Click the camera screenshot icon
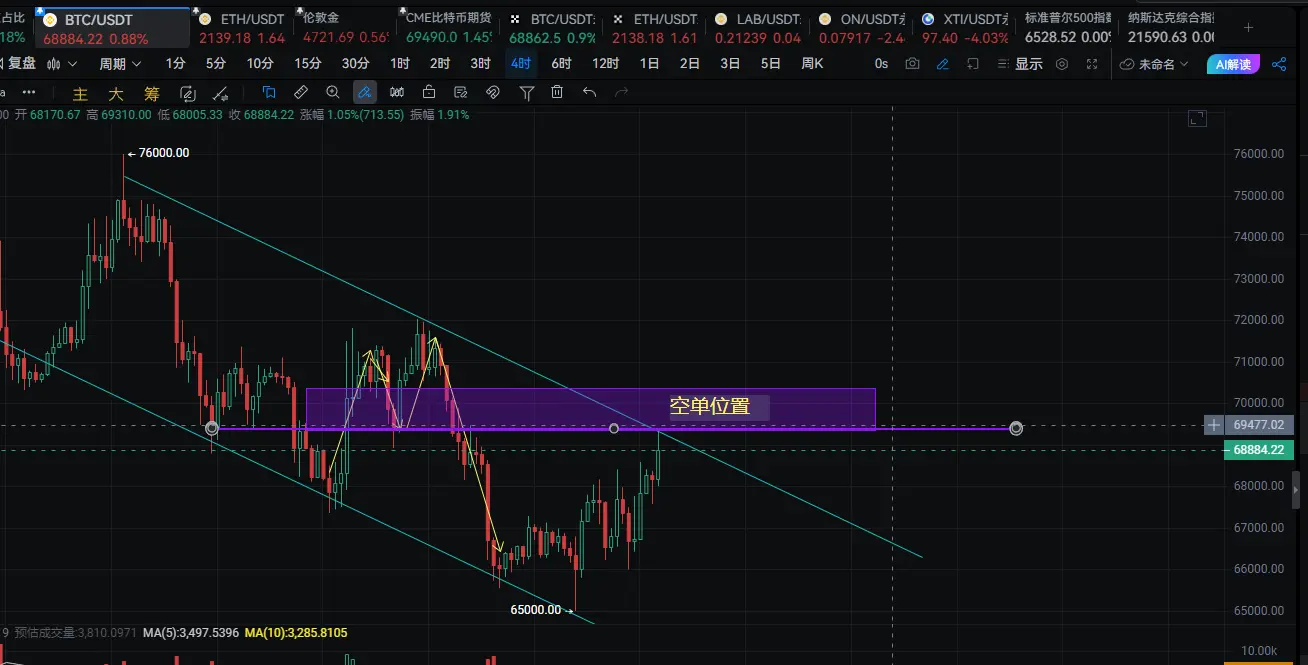The image size is (1308, 665). [x=912, y=64]
